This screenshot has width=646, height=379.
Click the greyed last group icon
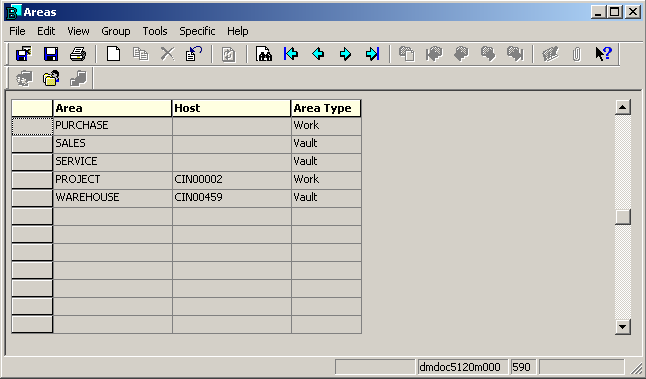515,54
